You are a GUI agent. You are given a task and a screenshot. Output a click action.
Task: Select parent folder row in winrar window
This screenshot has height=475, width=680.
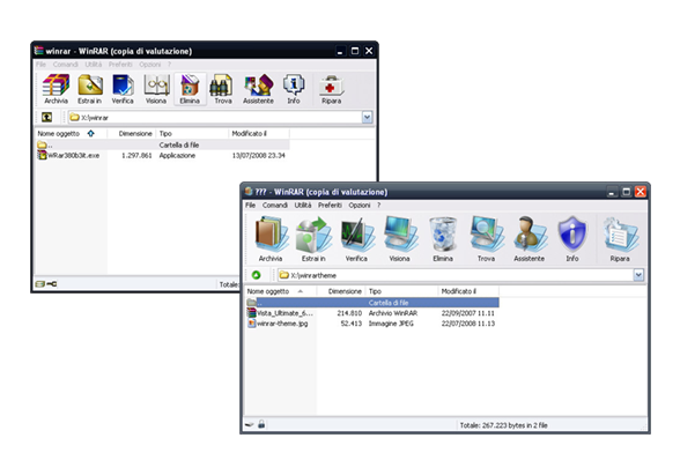[163, 145]
